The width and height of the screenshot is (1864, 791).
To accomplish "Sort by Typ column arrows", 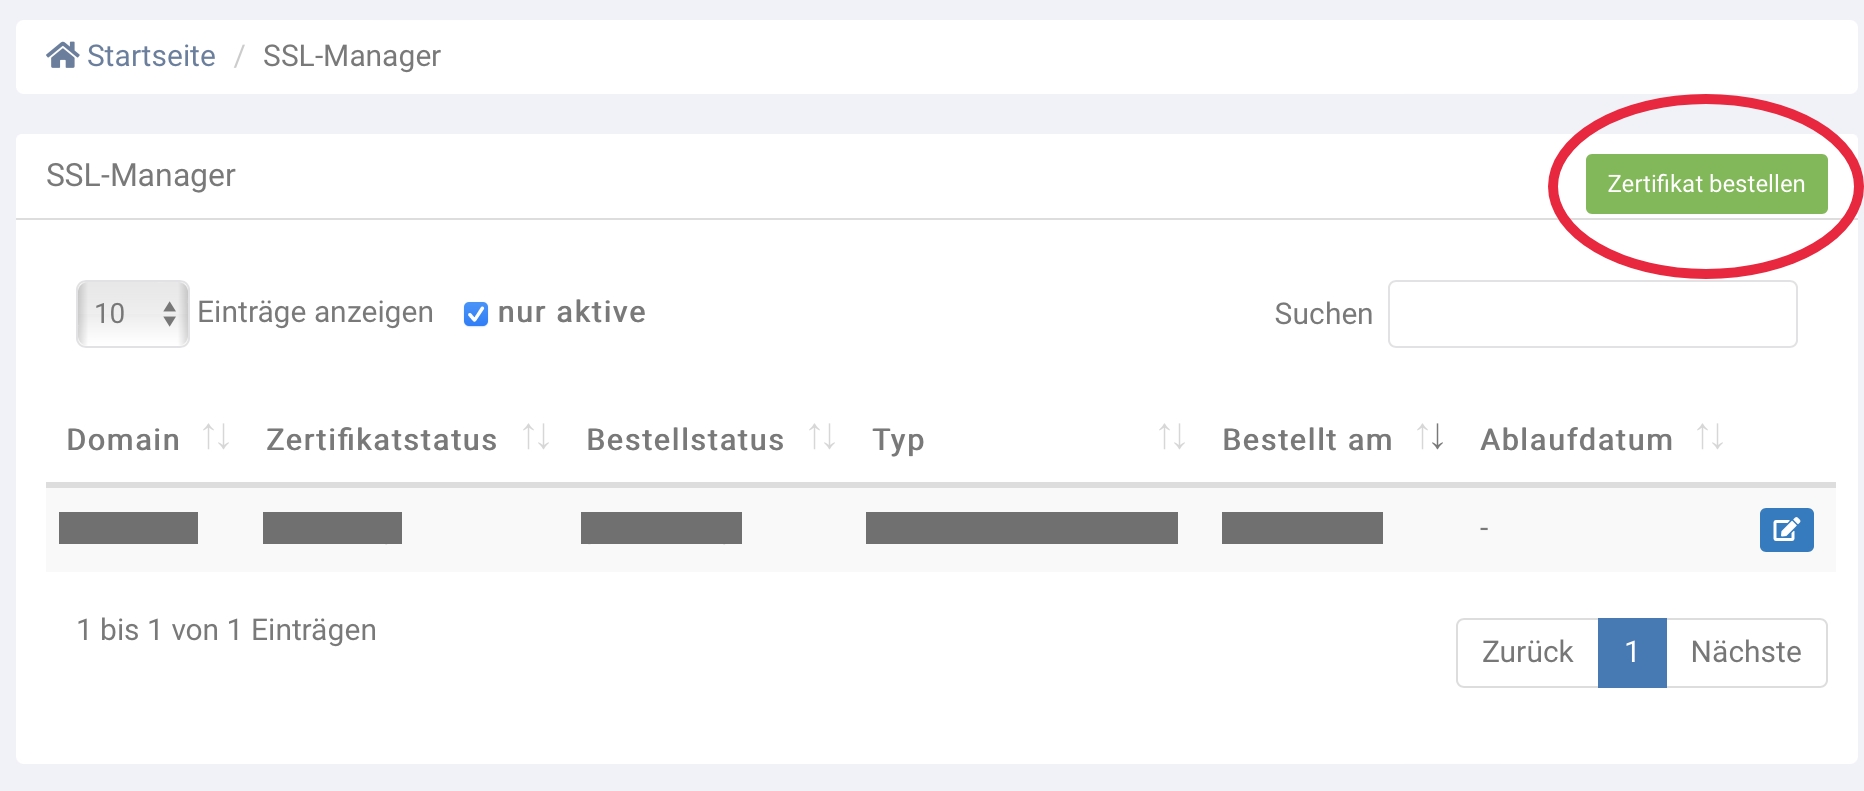I will point(1171,437).
